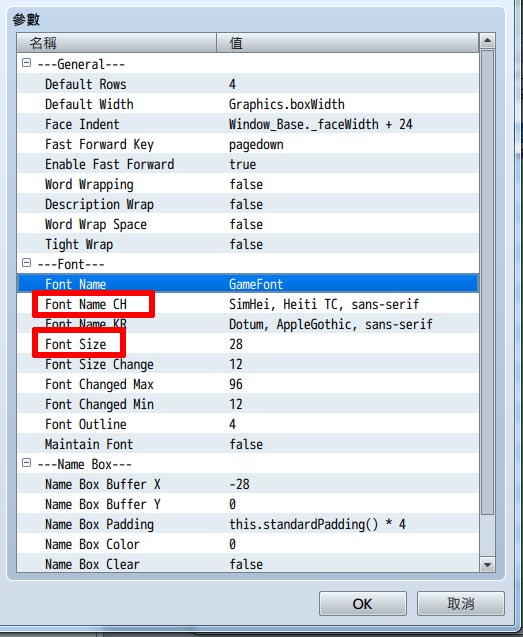Image resolution: width=523 pixels, height=637 pixels.
Task: Click the 取消 cancel button
Action: [461, 604]
